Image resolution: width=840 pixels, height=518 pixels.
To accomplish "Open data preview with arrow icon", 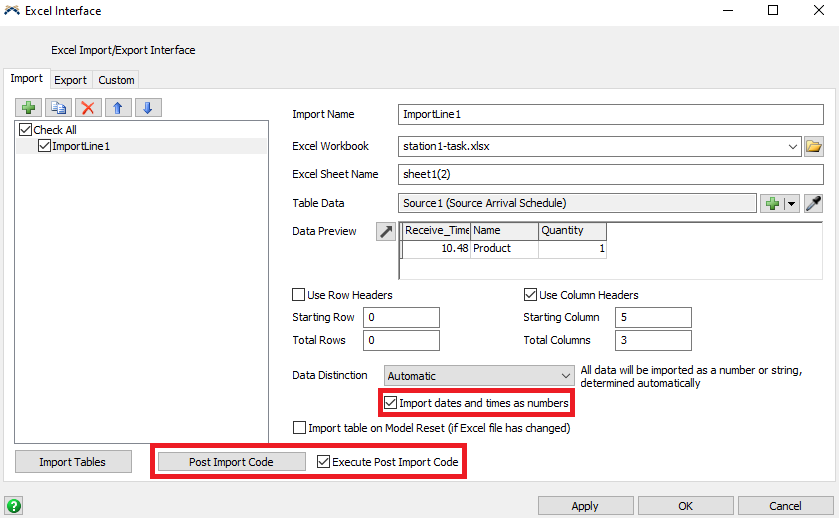I will 385,232.
